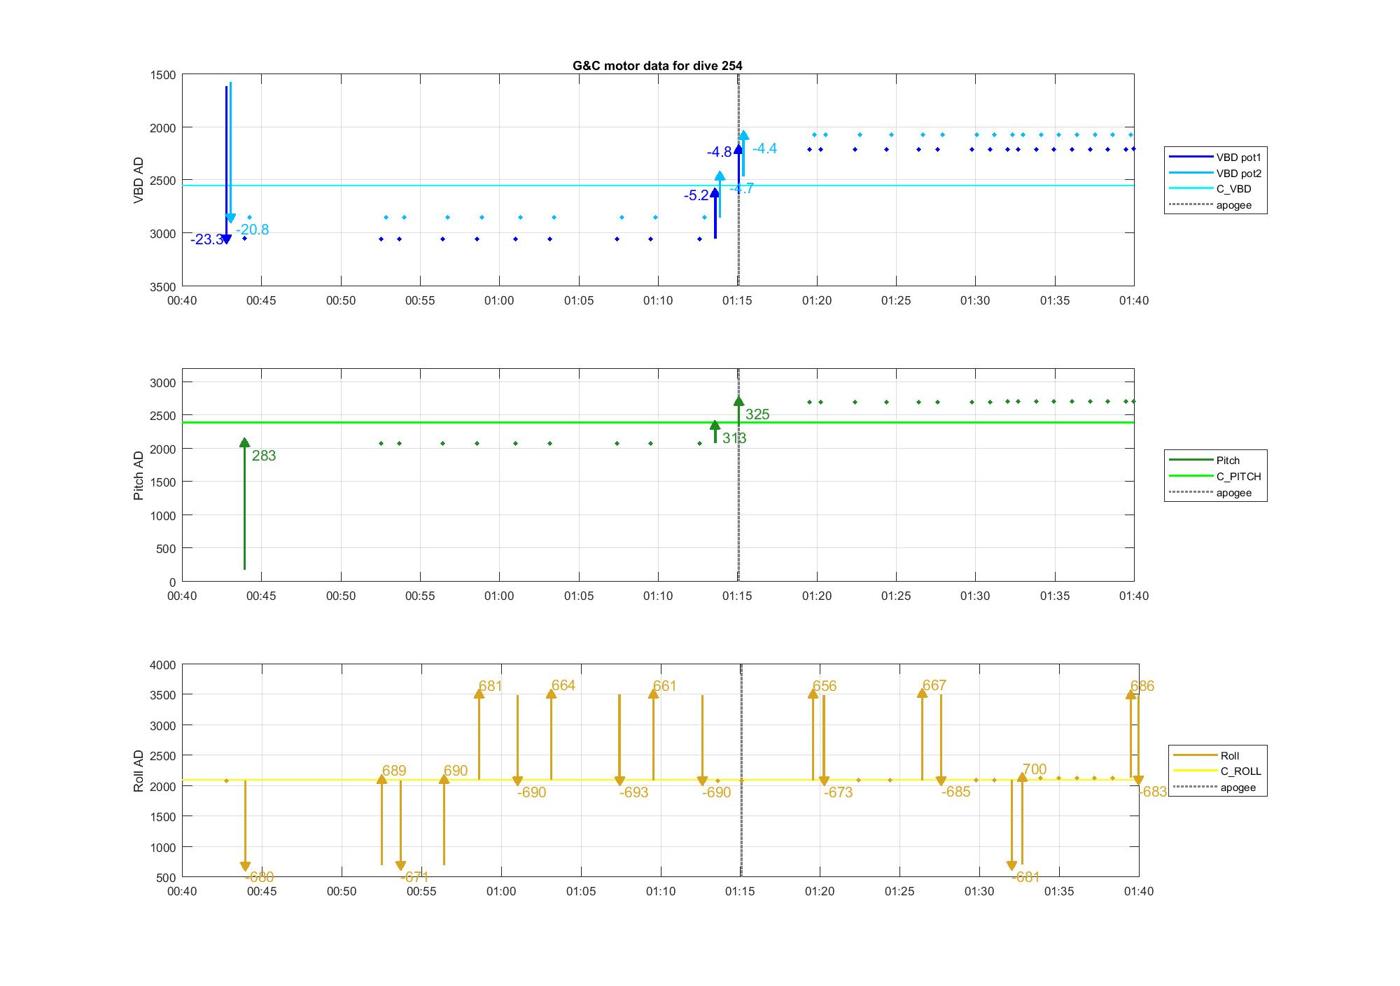
Task: Click the "283" annotation in the Pitch plot
Action: pyautogui.click(x=264, y=456)
